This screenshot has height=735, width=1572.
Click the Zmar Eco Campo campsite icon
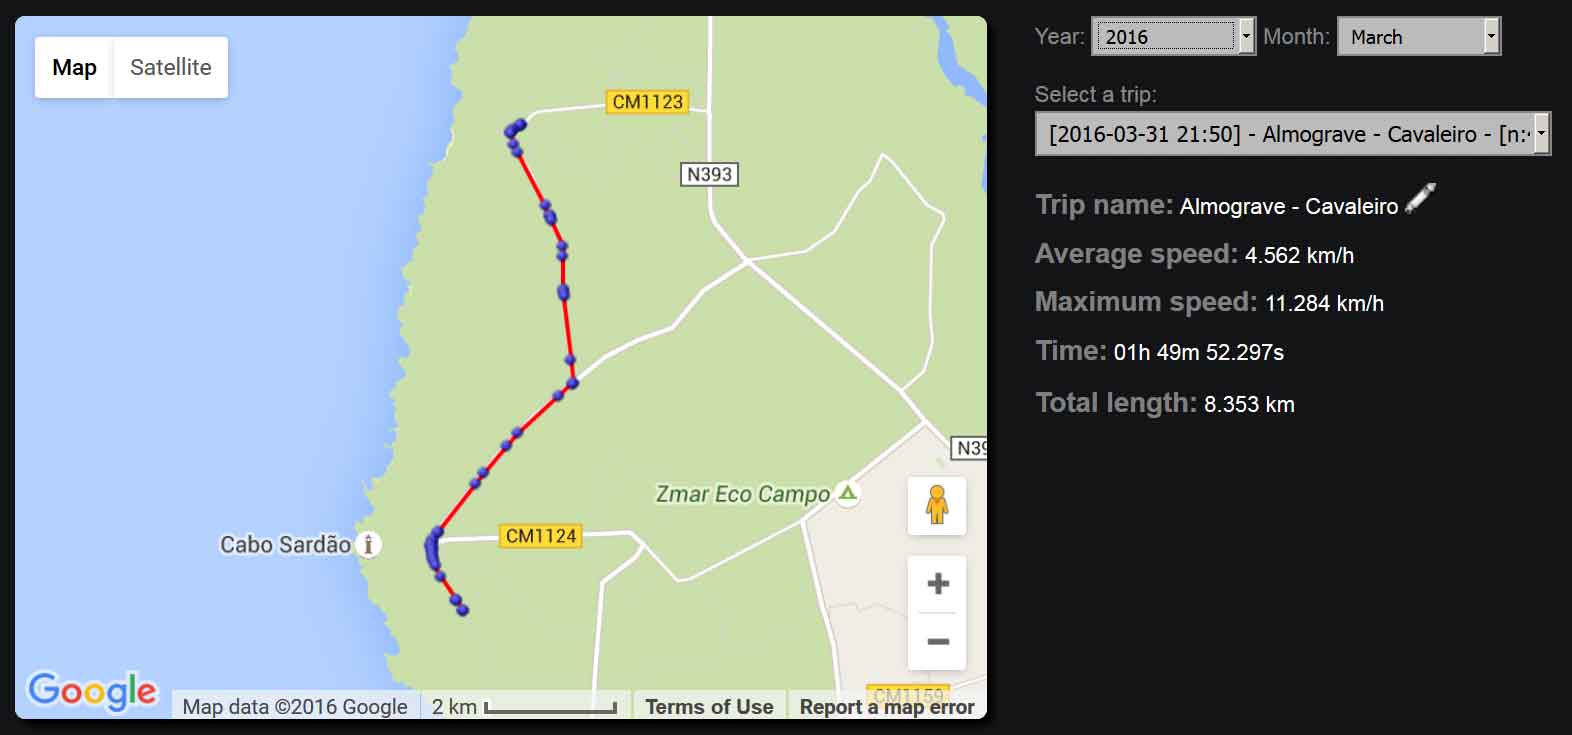tap(848, 493)
